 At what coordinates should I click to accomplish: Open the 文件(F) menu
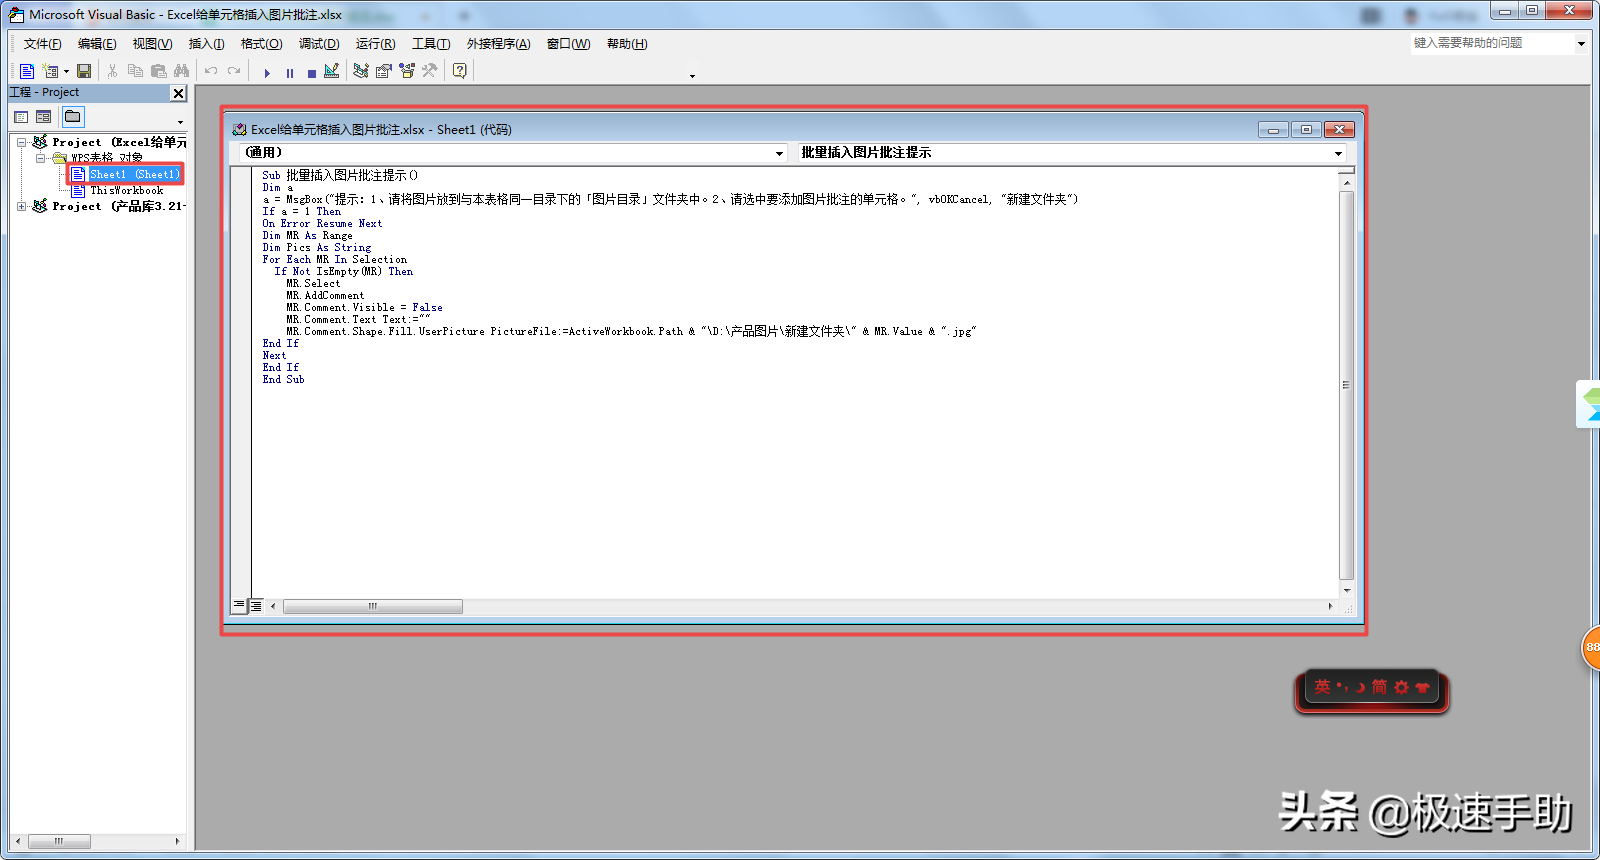[x=43, y=44]
